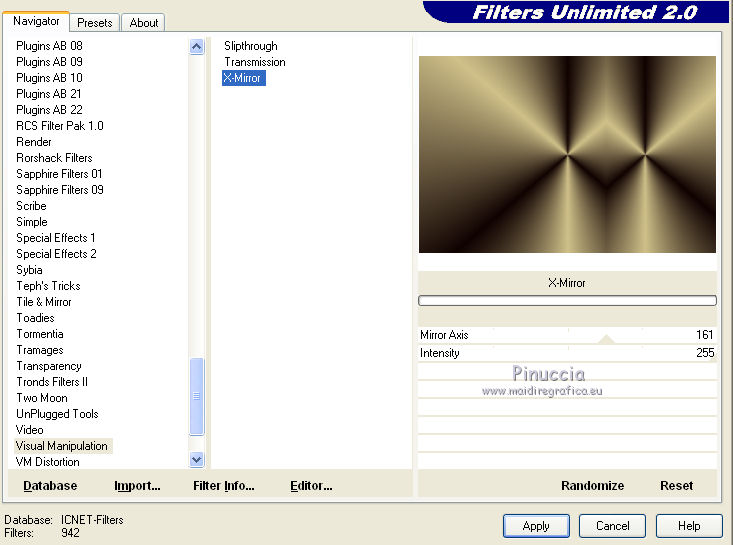Open the About tab

(144, 23)
